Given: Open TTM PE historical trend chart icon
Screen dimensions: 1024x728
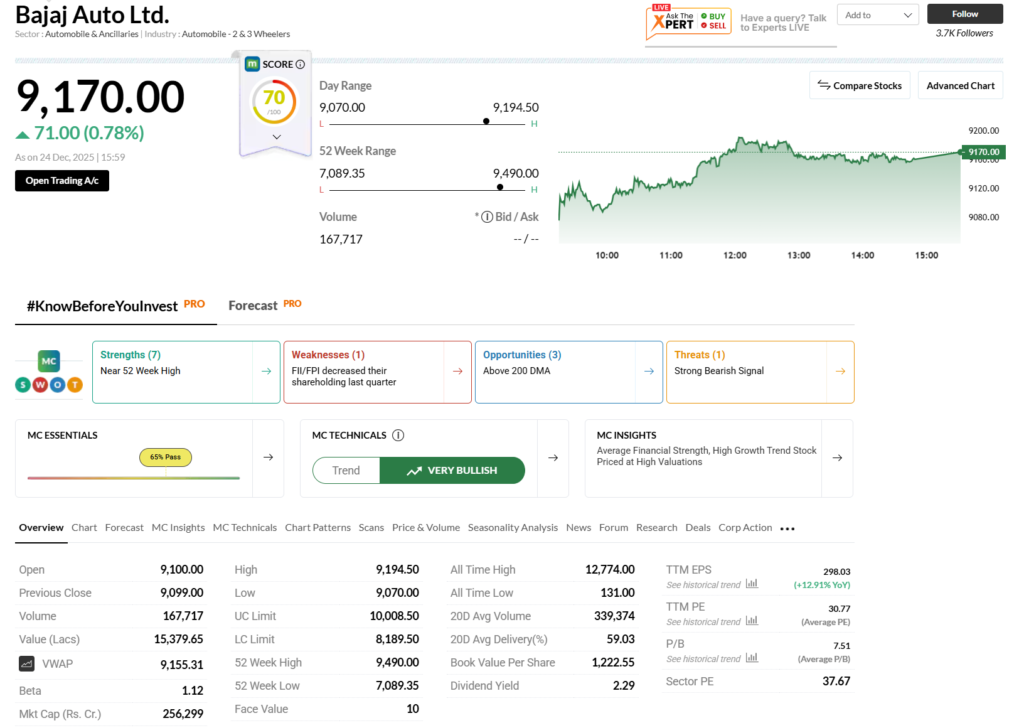Looking at the screenshot, I should click(x=751, y=621).
